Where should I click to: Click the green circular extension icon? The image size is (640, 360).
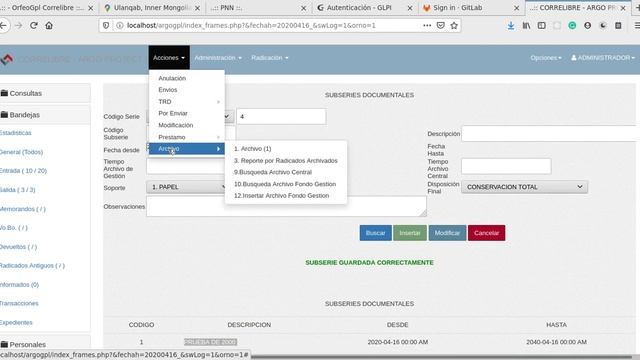[572, 25]
